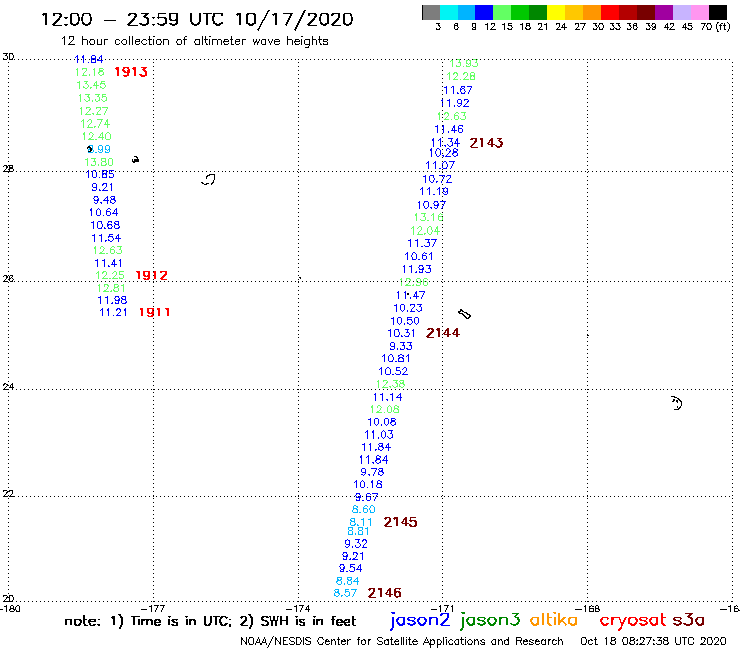
Task: Click the -177 longitude axis label
Action: click(x=154, y=608)
